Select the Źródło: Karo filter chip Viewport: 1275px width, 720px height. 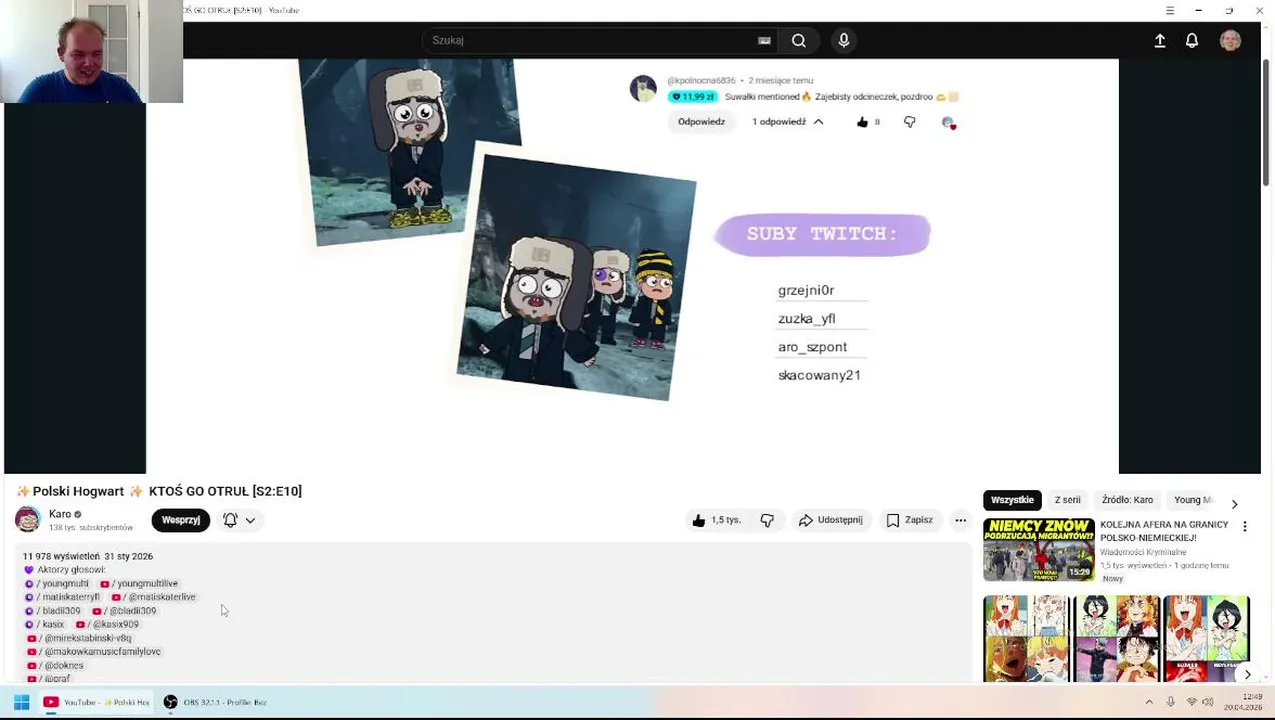[1127, 500]
